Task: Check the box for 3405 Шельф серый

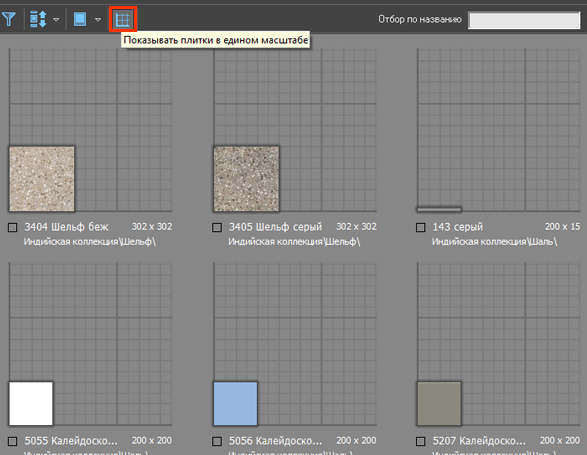Action: click(x=217, y=227)
